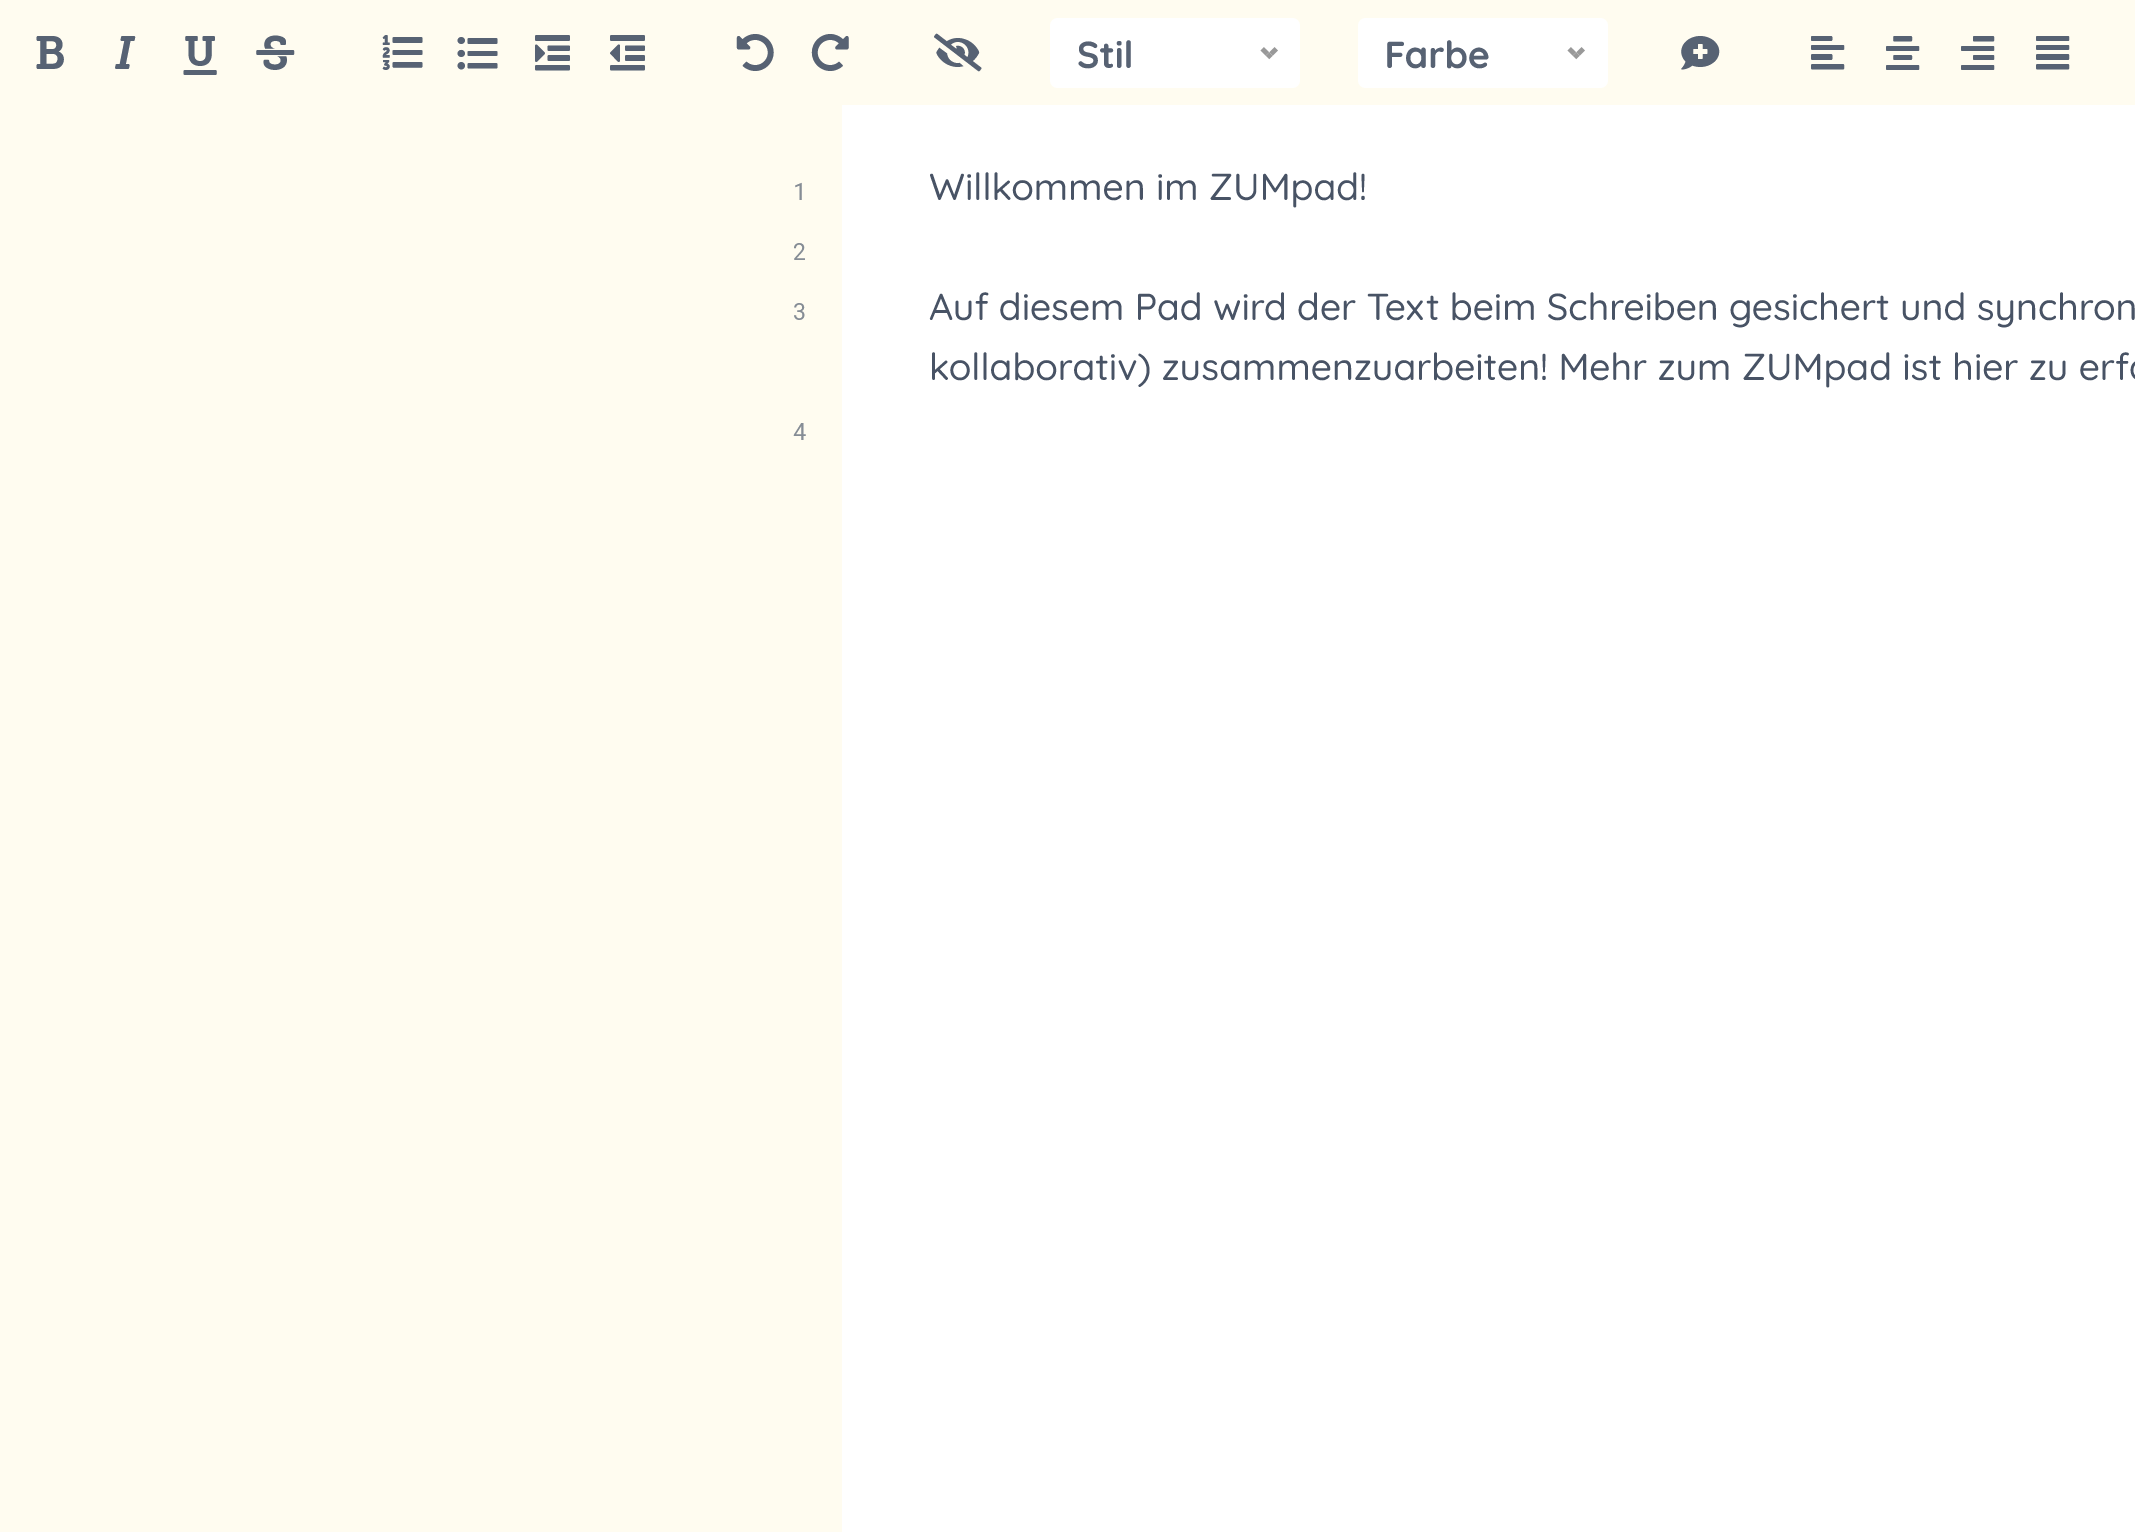Decrease the text indent
The image size is (2135, 1532).
627,53
